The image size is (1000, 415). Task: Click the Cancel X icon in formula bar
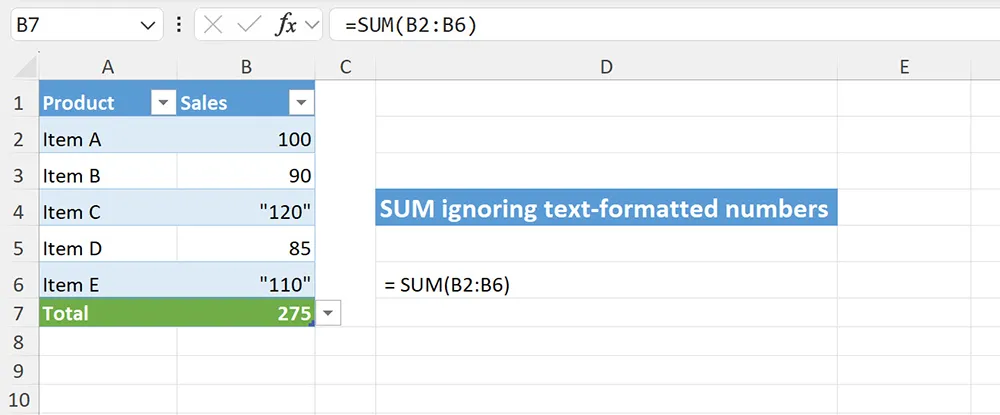[x=212, y=26]
